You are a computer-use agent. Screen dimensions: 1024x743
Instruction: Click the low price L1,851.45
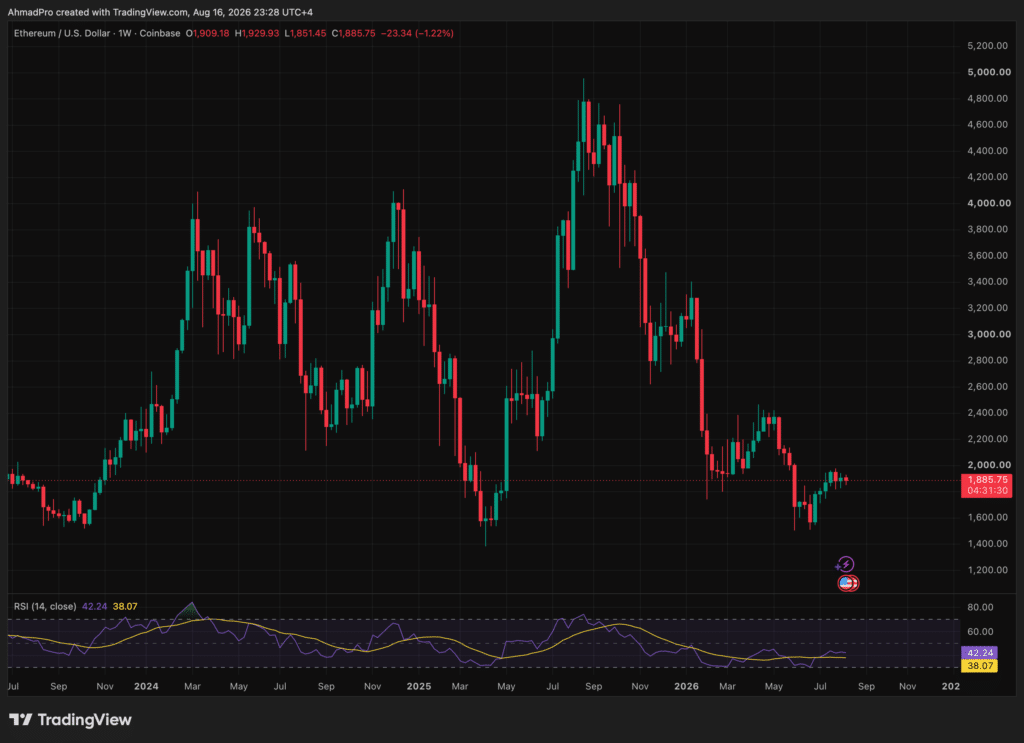[305, 33]
